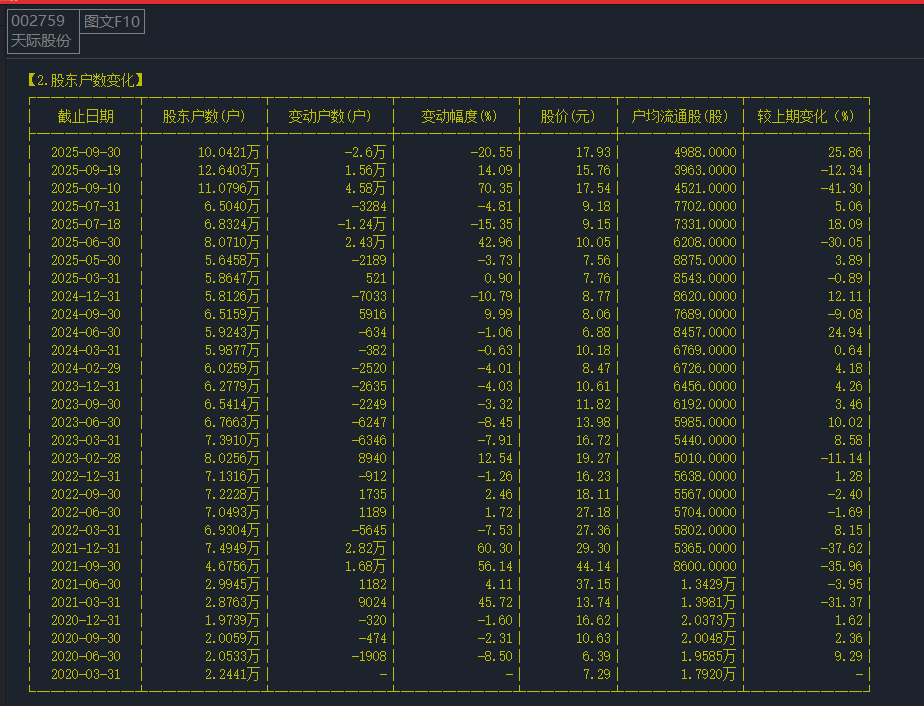Select stock price 17.93
This screenshot has width=924, height=706.
point(593,152)
